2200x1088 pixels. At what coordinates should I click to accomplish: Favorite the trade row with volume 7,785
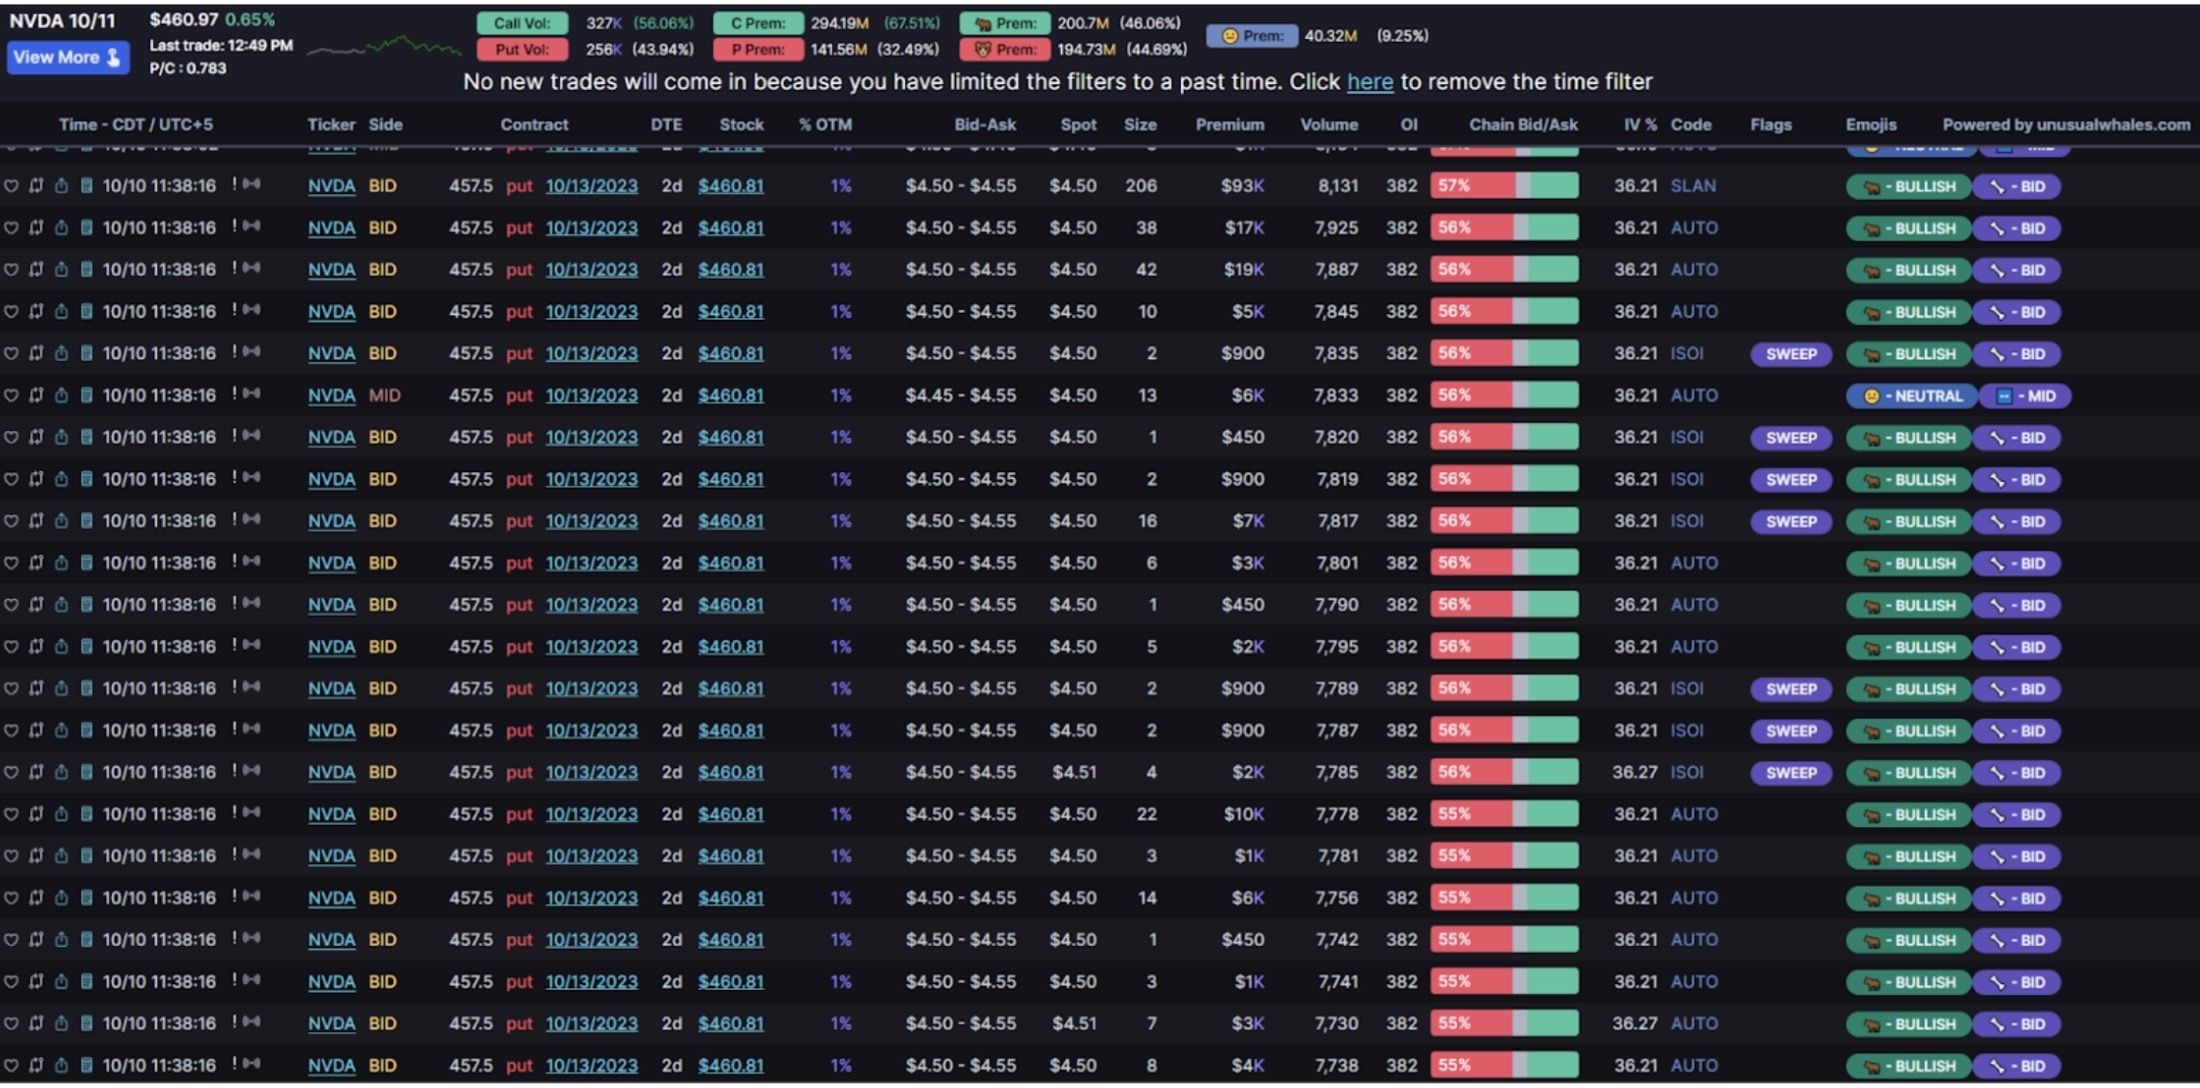[x=11, y=772]
